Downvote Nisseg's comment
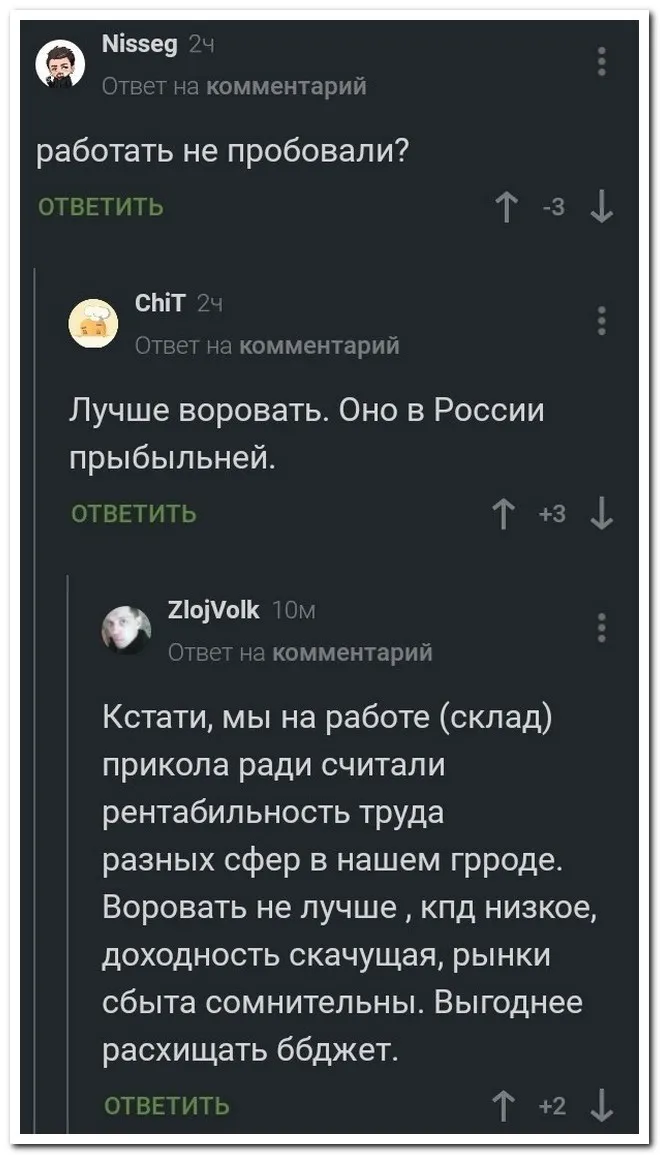 (x=601, y=208)
